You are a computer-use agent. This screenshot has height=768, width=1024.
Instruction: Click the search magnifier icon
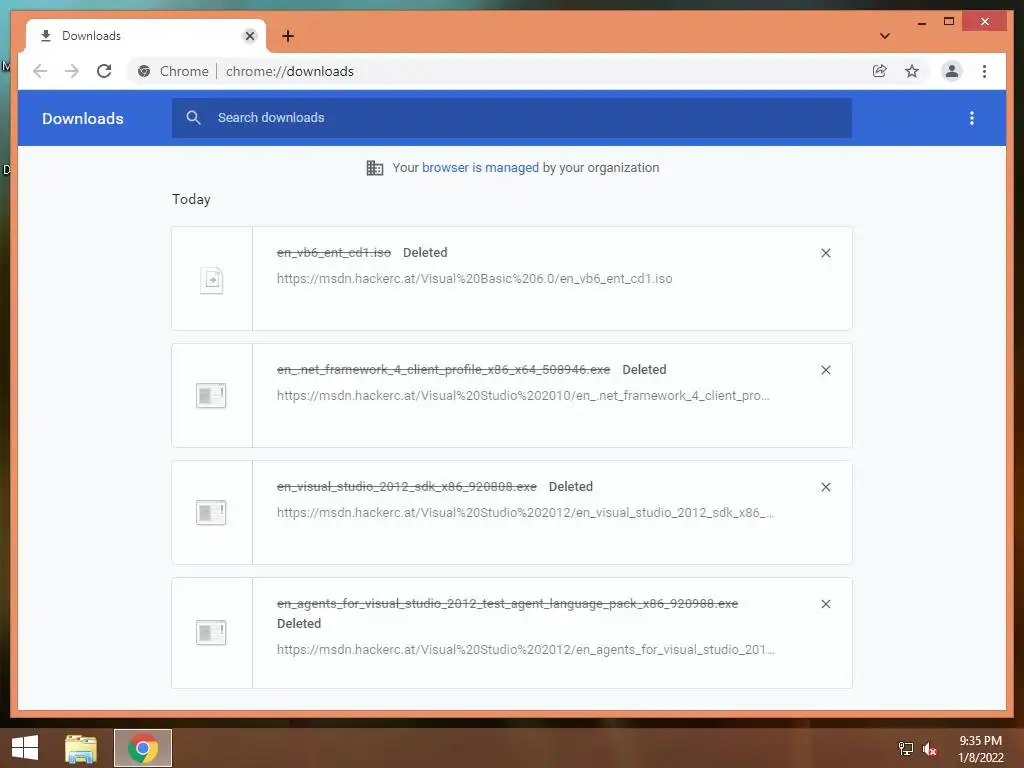(193, 118)
